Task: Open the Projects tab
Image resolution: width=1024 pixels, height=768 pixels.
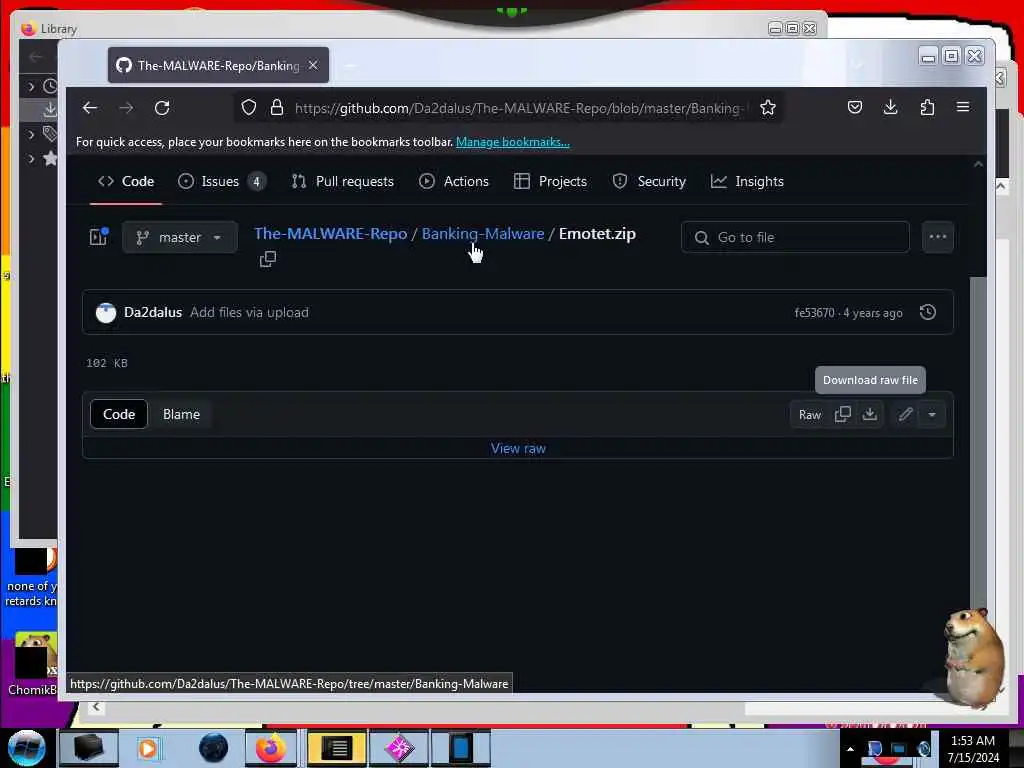Action: [551, 182]
